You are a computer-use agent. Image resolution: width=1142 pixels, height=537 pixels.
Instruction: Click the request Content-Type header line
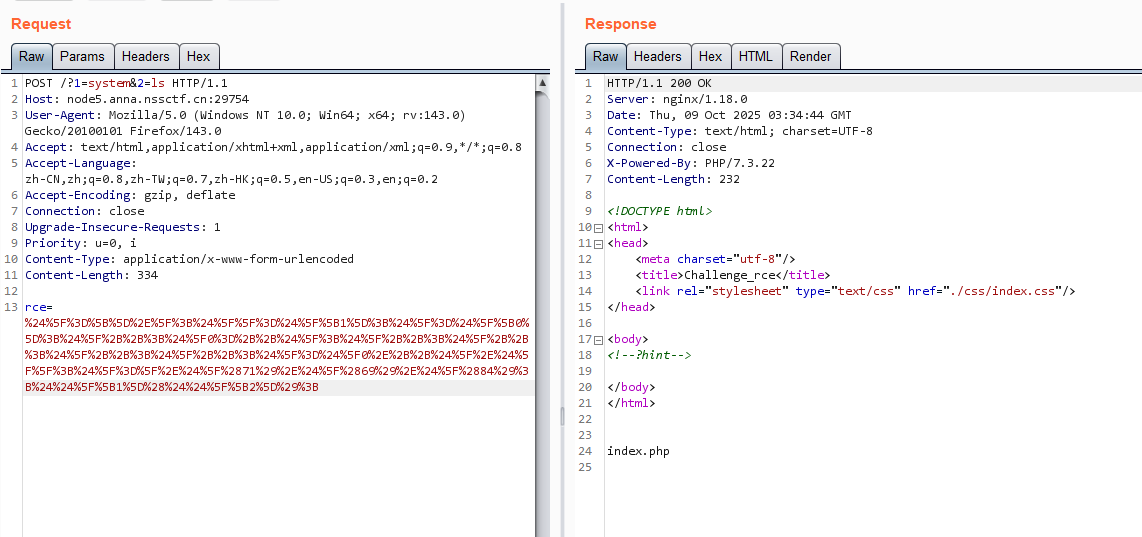point(189,259)
